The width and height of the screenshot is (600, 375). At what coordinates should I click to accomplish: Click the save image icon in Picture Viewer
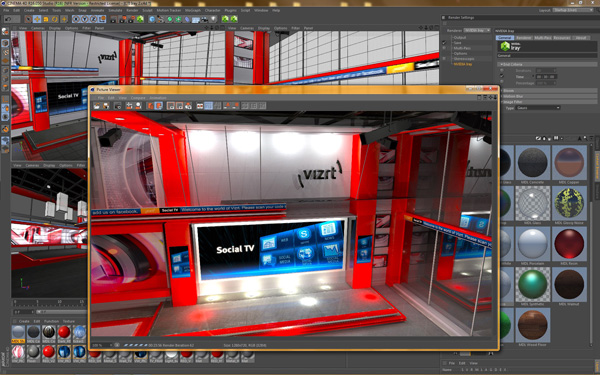(105, 106)
